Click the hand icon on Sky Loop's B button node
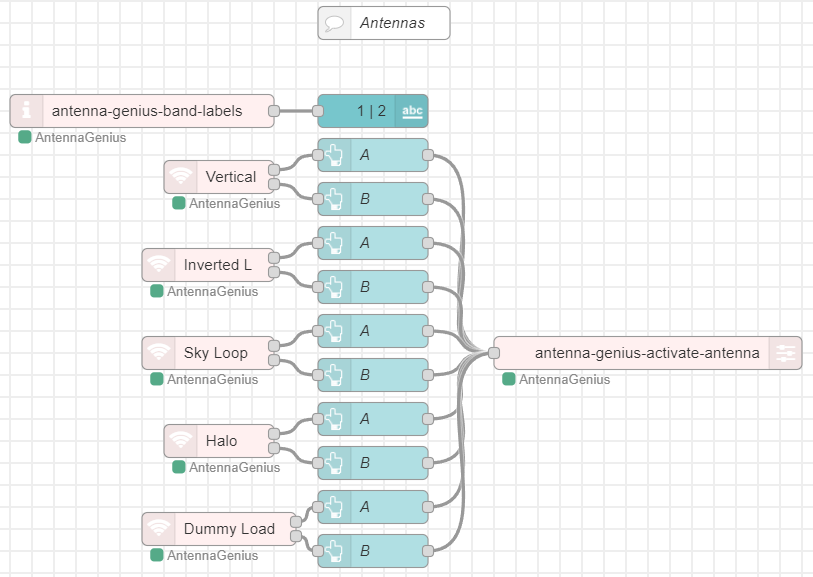Screen dimensions: 813x577 pos(334,375)
